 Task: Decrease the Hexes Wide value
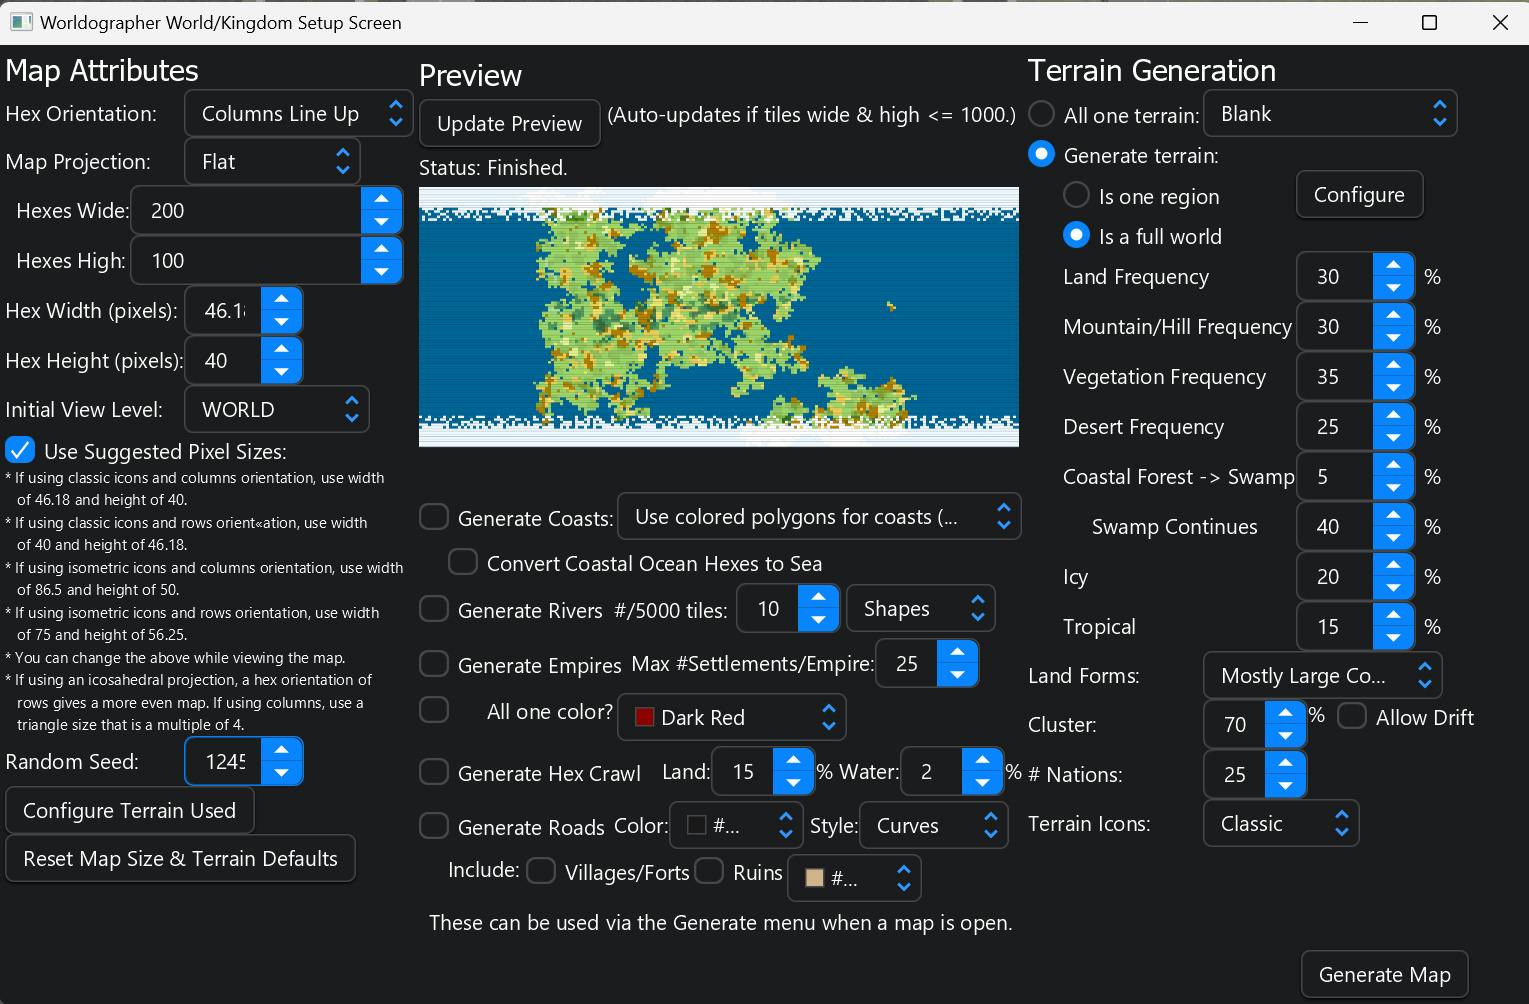click(x=381, y=221)
